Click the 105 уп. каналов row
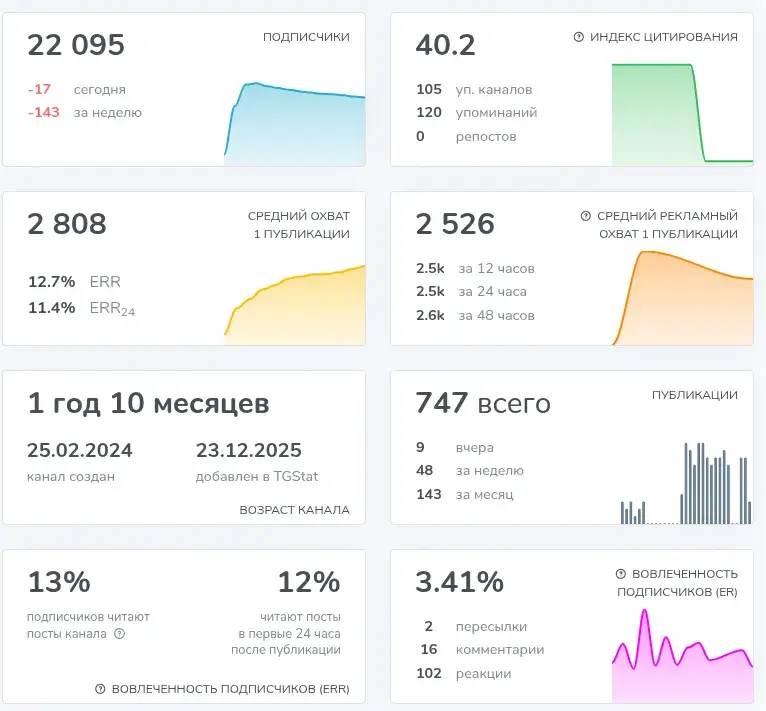 click(474, 89)
